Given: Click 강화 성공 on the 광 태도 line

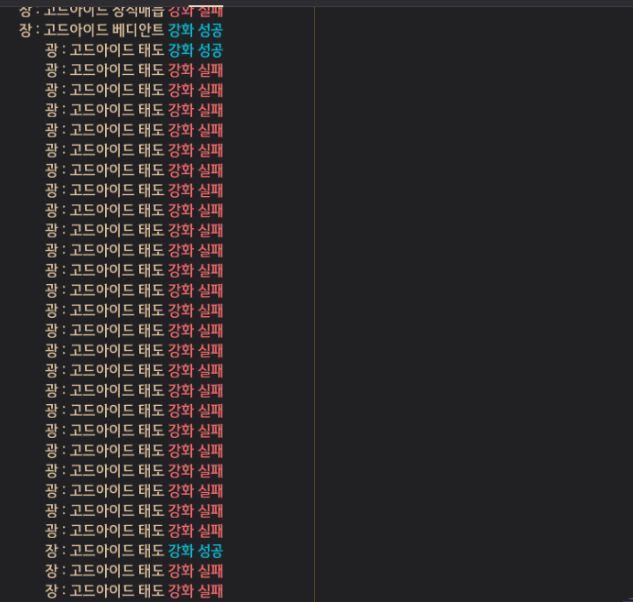Looking at the screenshot, I should click(195, 50).
